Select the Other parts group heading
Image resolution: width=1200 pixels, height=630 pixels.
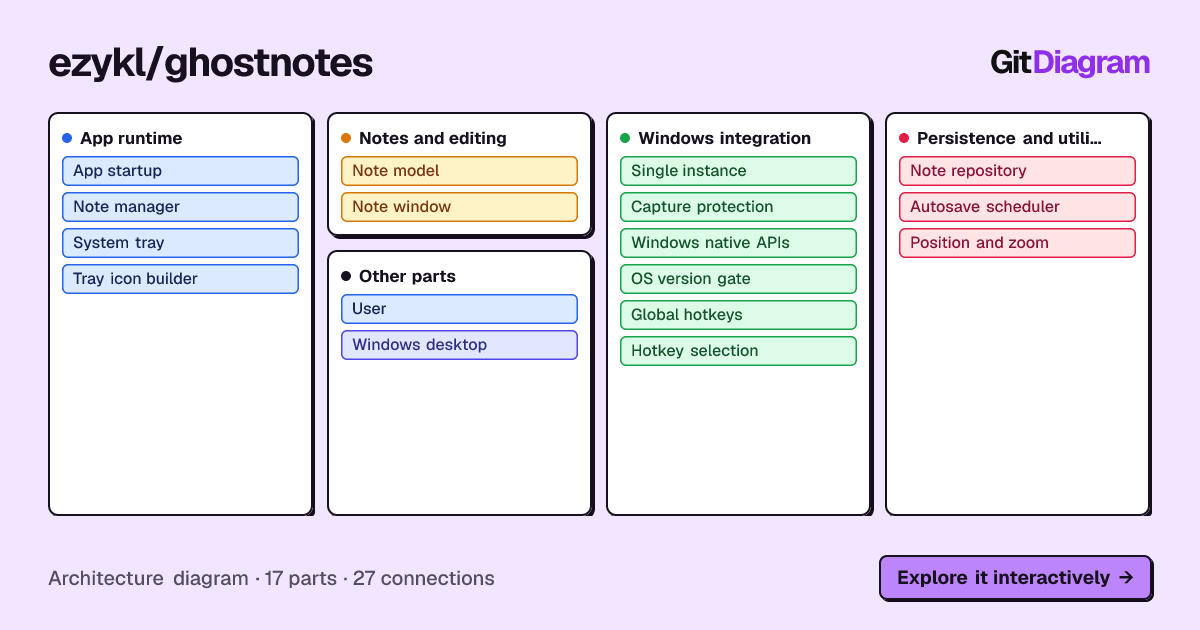[407, 276]
